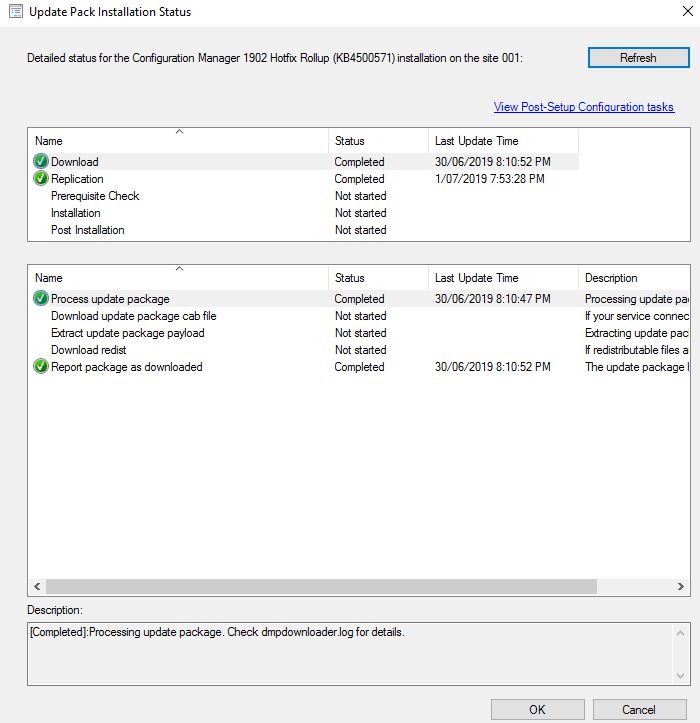Click the 30/06/2019 8:10:47 PM timestamp

[x=492, y=298]
